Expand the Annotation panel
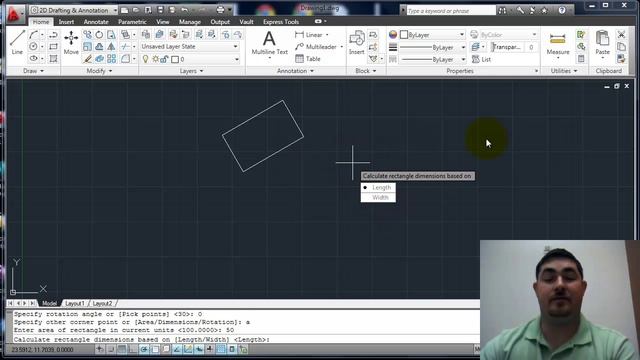 [x=295, y=71]
